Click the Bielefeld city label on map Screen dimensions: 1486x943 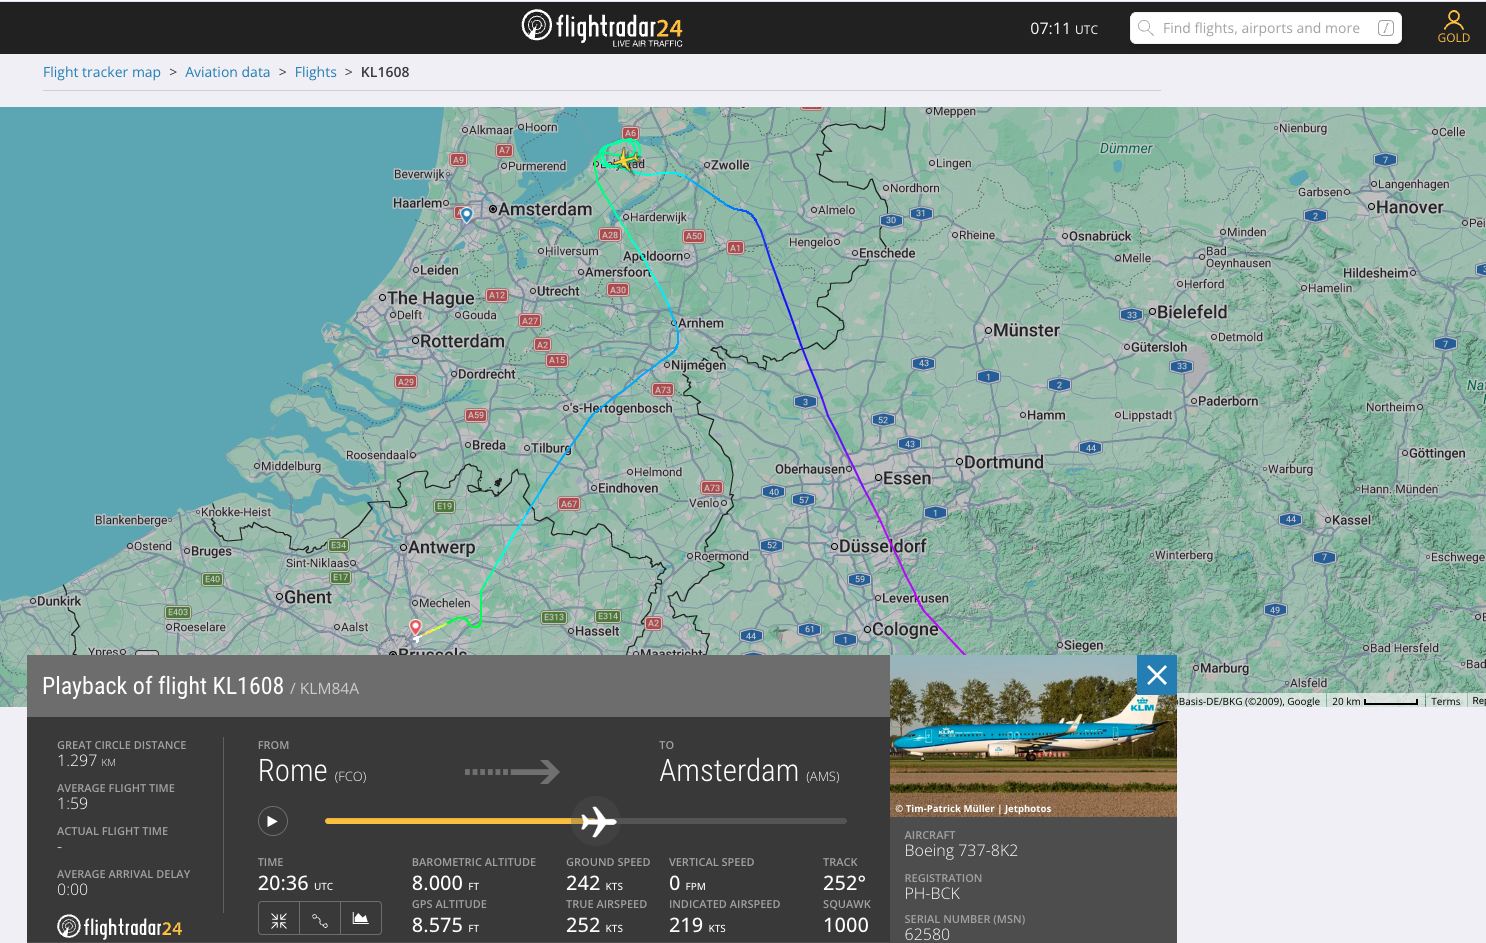1192,312
